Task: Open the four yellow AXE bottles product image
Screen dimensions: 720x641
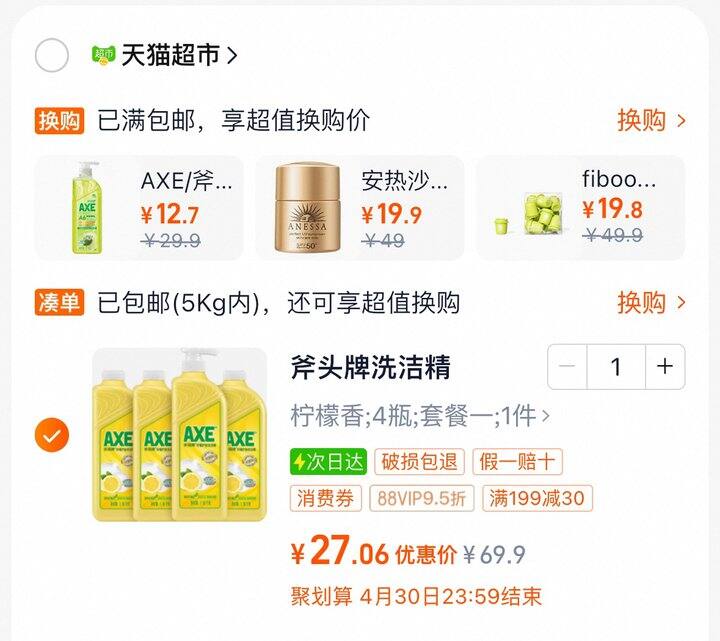Action: [x=180, y=434]
